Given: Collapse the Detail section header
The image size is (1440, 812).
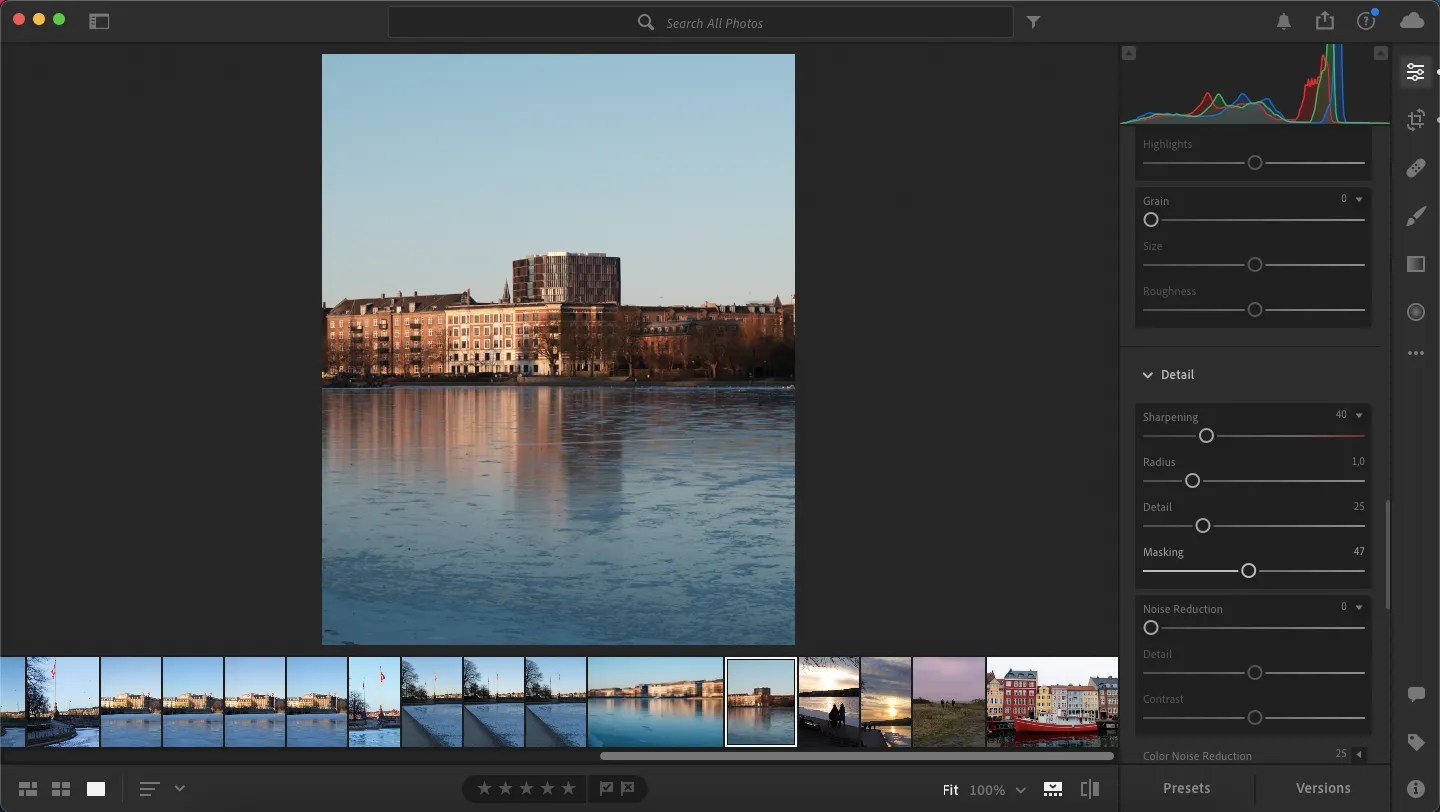Looking at the screenshot, I should tap(1148, 375).
